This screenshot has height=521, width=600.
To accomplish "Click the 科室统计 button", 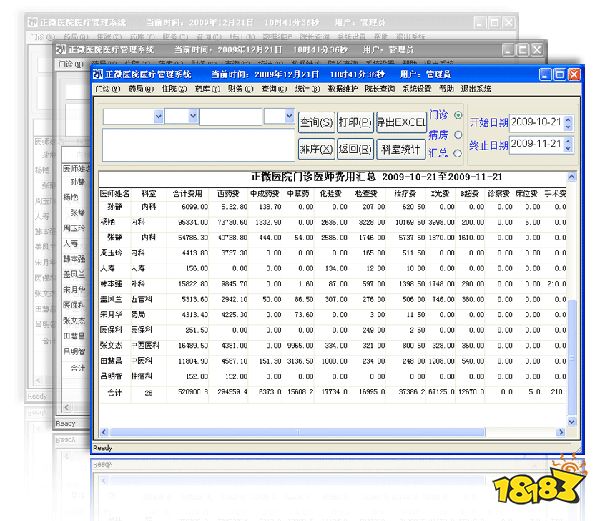I will pyautogui.click(x=401, y=149).
